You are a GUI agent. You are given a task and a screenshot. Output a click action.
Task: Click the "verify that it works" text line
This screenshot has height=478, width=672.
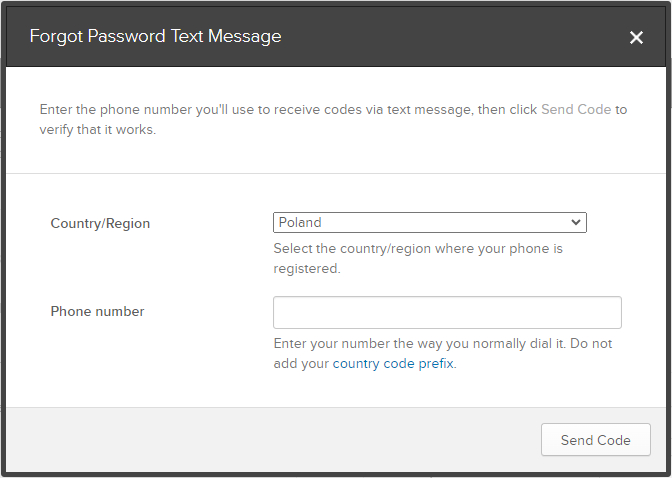pos(97,130)
